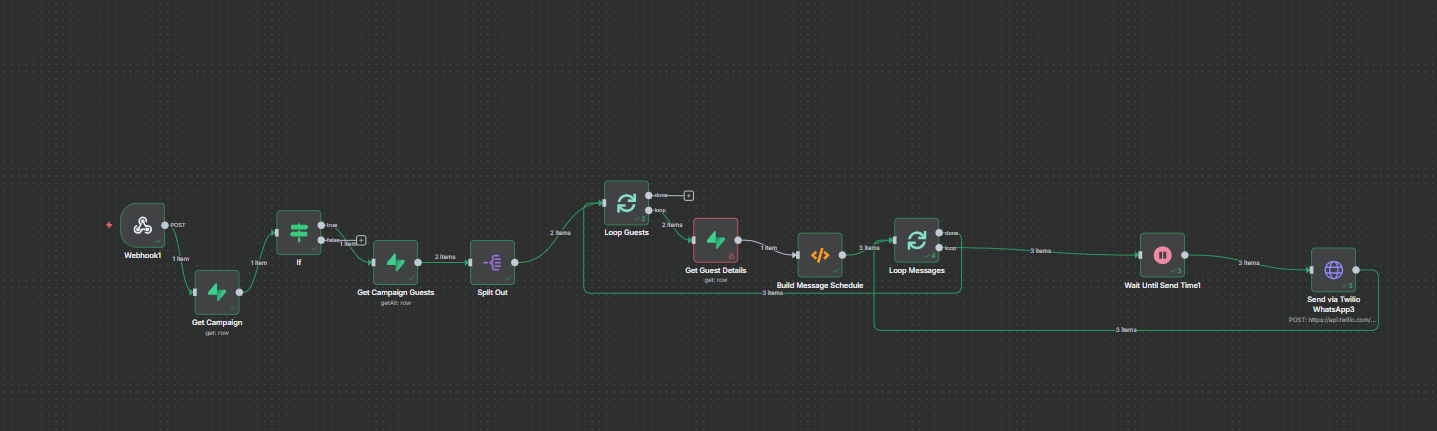Click the Get Campaign Guests output connector dot
The image size is (1437, 431).
point(418,262)
